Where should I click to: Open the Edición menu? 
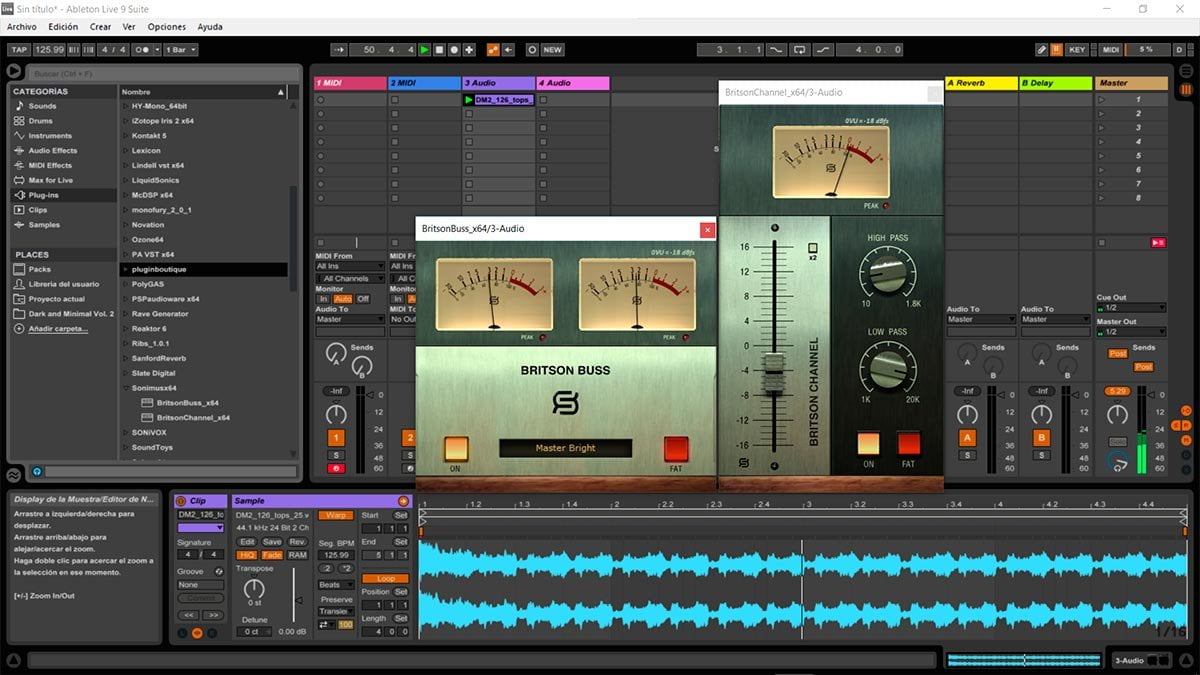coord(63,27)
